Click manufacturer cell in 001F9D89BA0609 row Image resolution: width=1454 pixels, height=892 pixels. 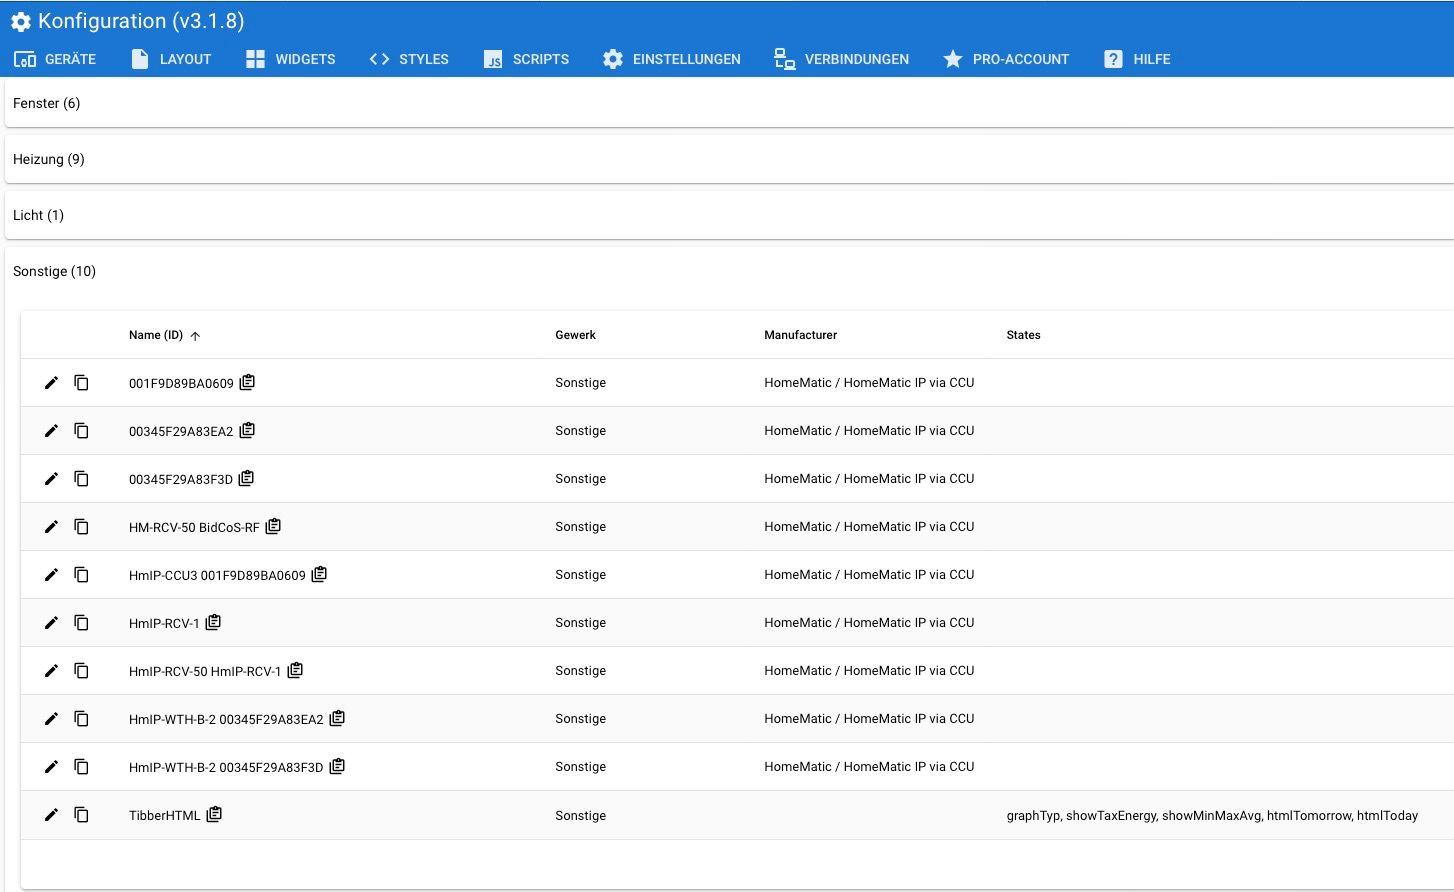(x=869, y=383)
